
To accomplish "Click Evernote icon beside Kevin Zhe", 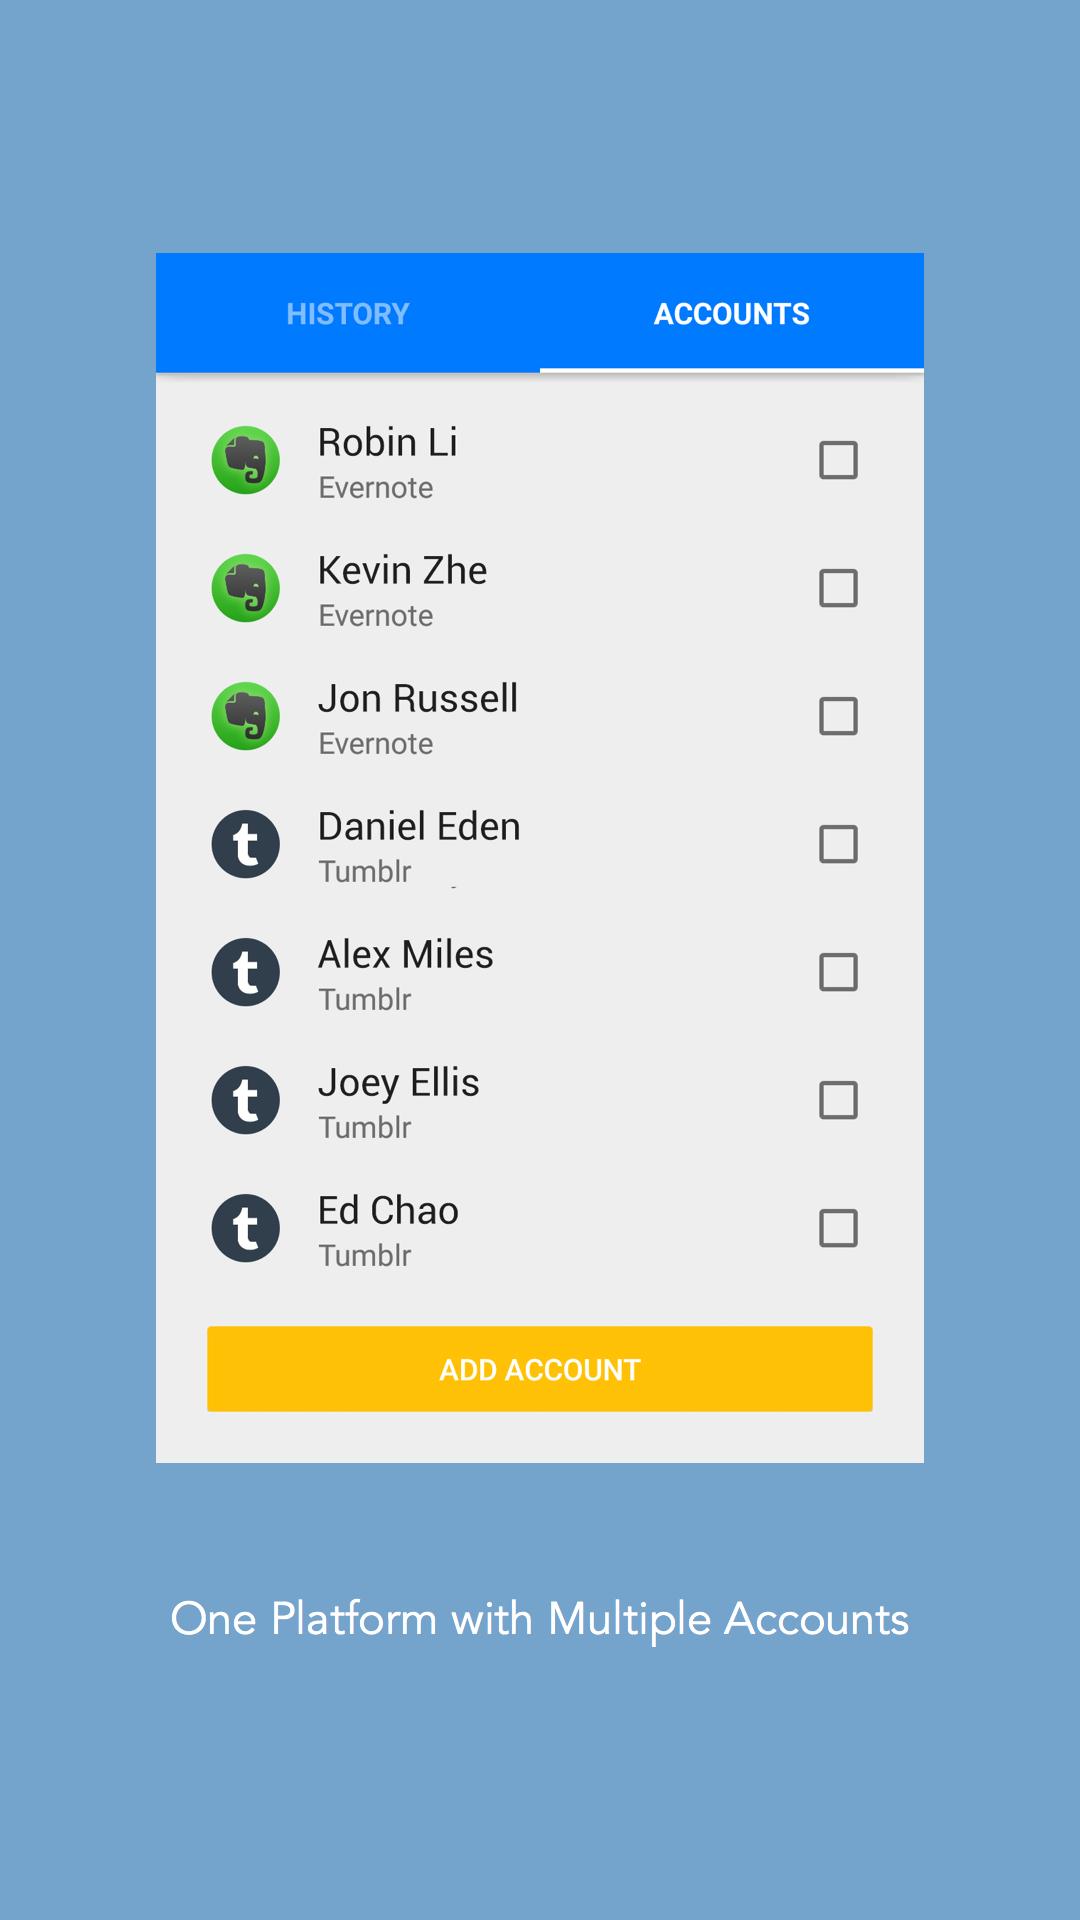I will tap(246, 588).
